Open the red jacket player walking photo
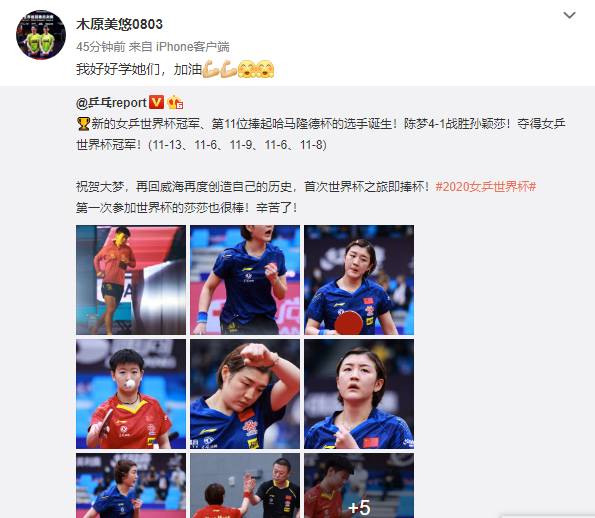The height and width of the screenshot is (518, 595). click(x=131, y=280)
